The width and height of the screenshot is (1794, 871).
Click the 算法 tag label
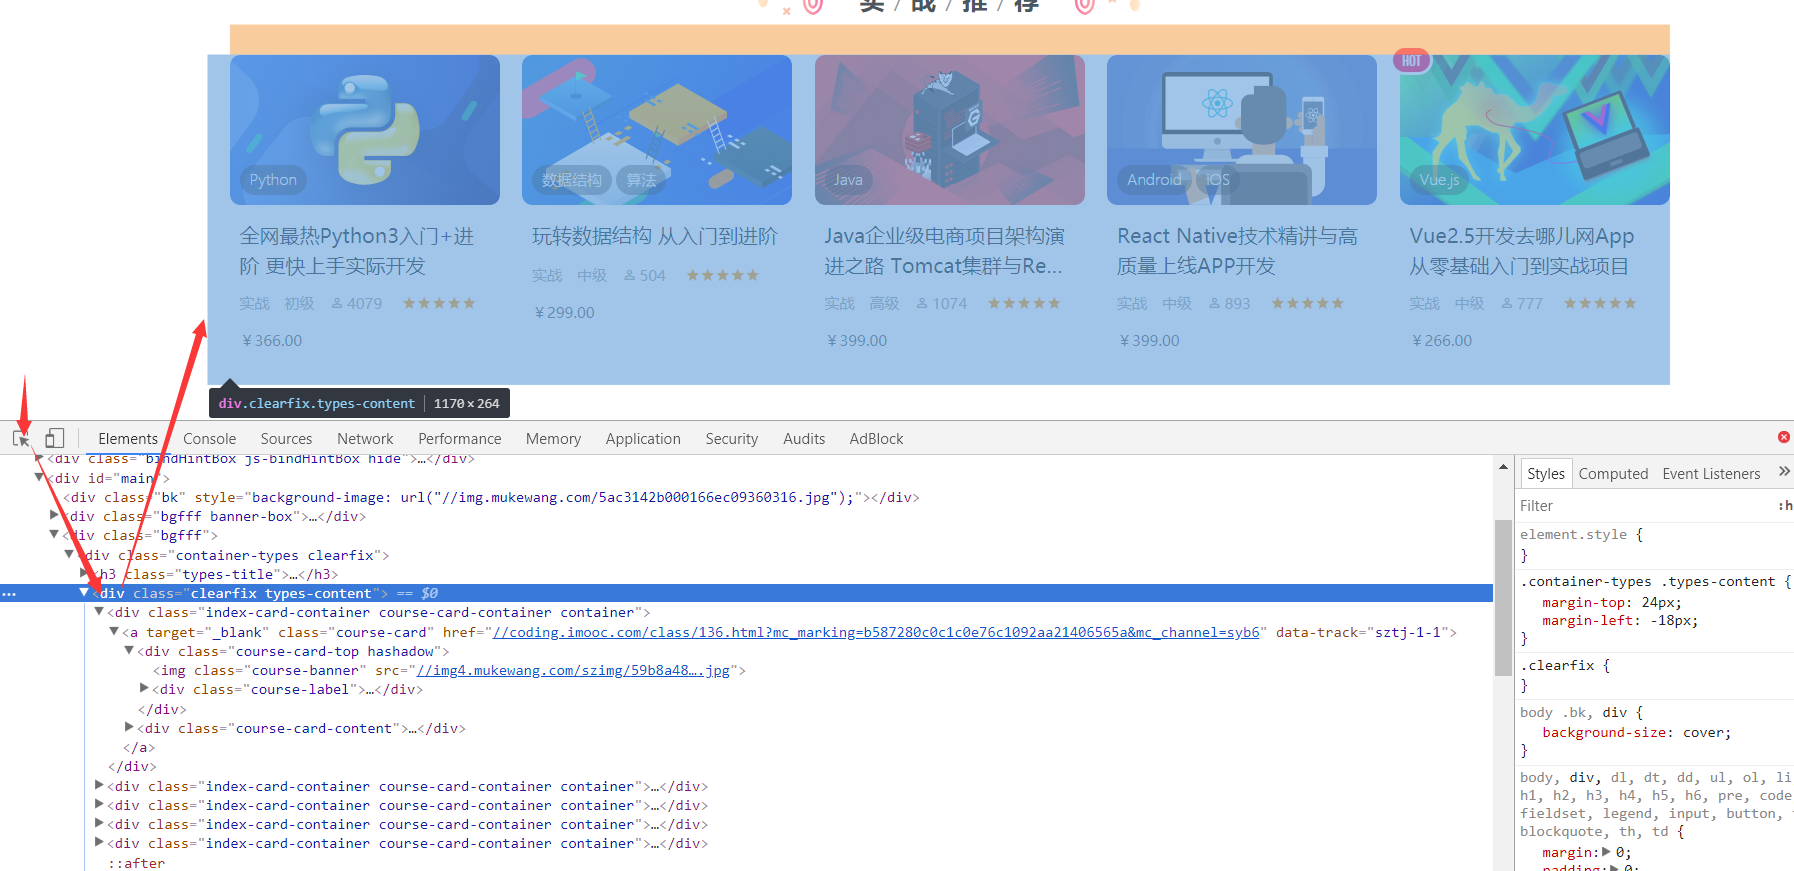tap(642, 180)
